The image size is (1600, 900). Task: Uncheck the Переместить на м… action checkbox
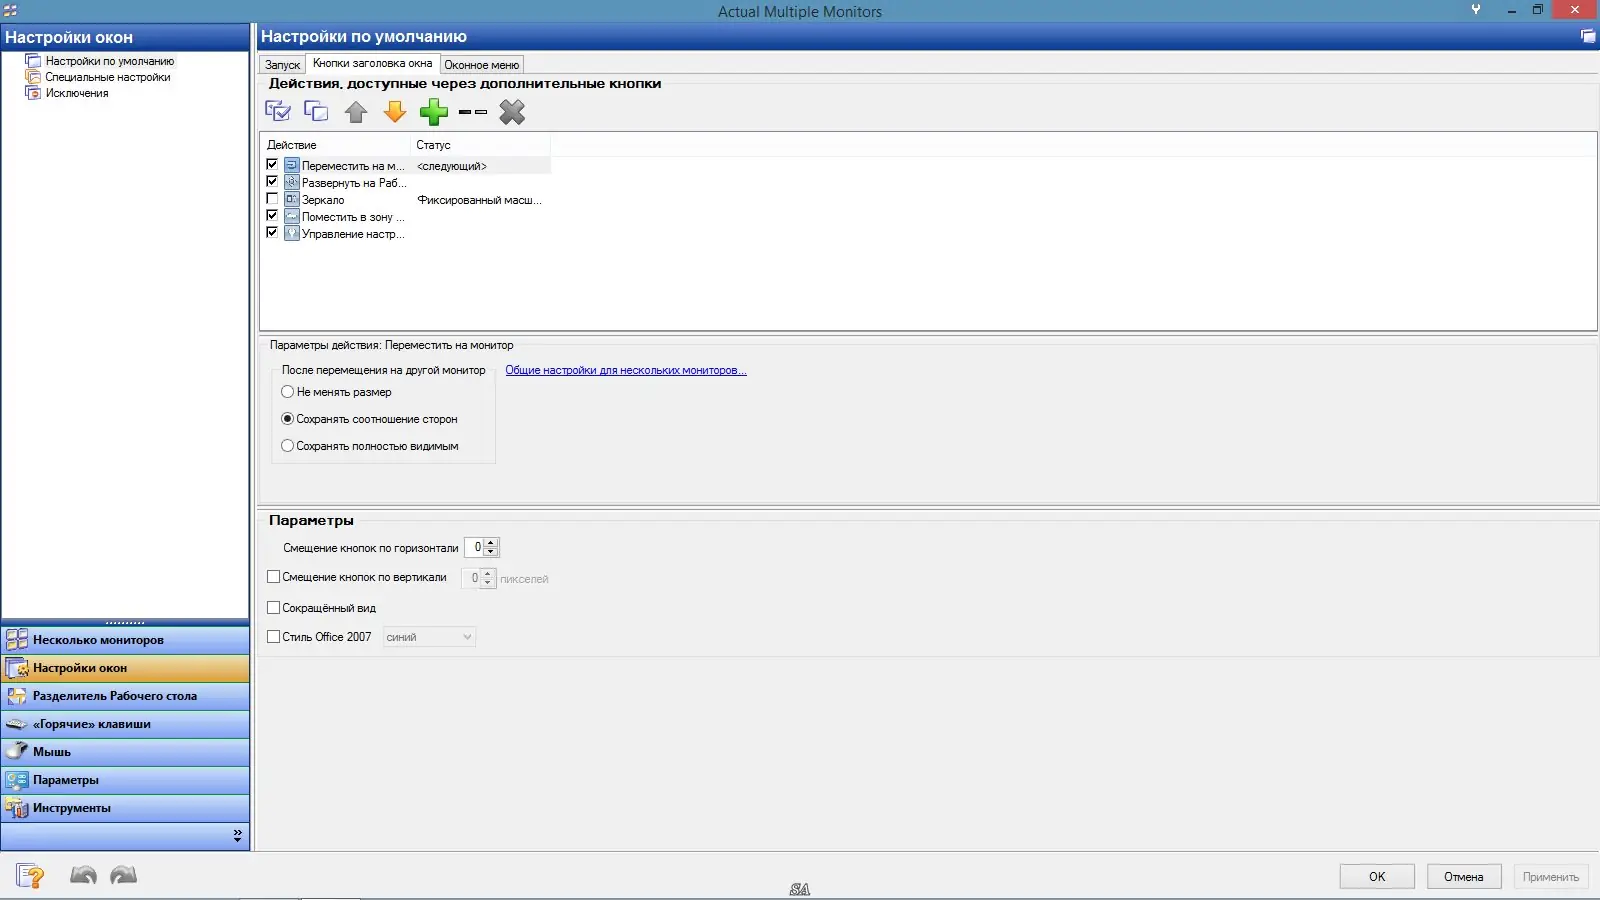pos(272,165)
